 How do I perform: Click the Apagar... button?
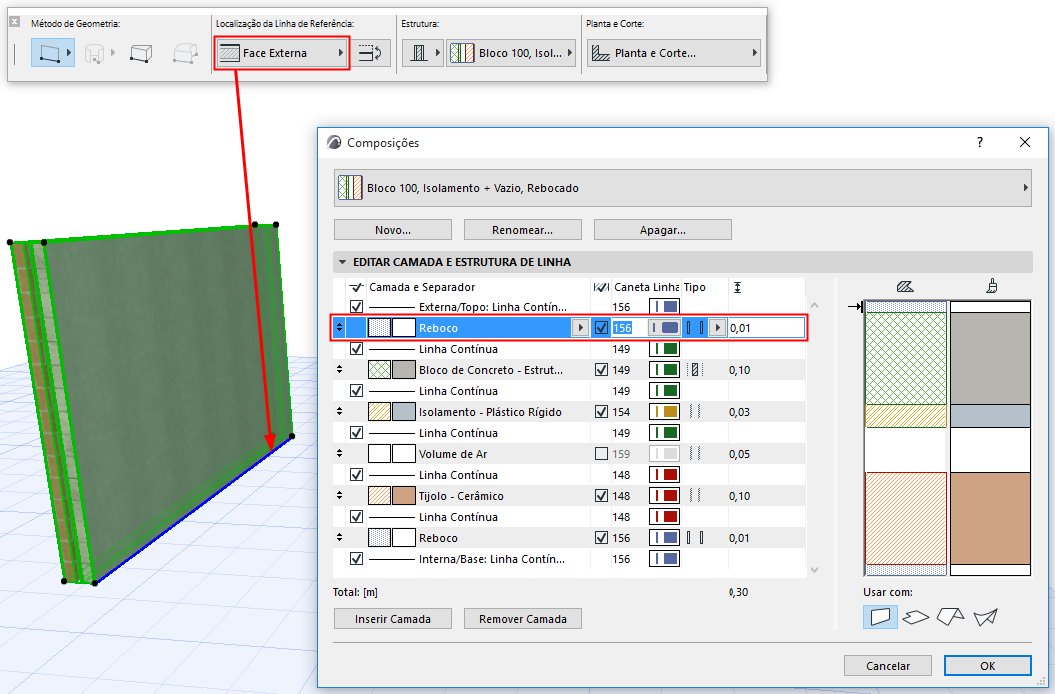click(x=663, y=230)
